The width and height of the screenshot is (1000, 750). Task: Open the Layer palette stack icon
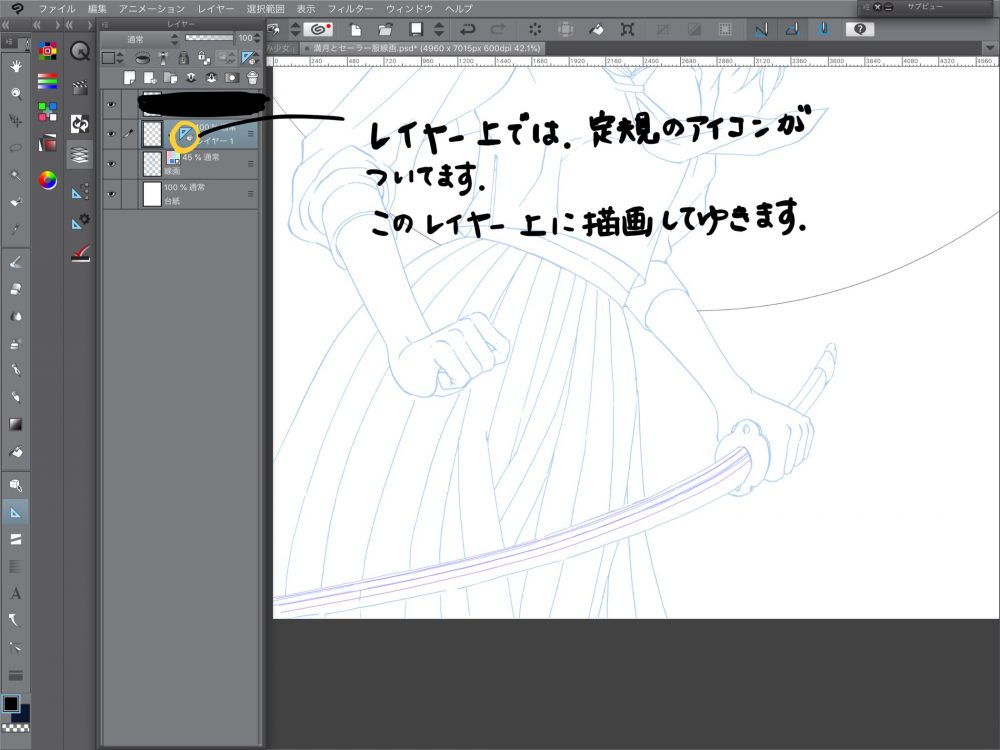point(80,155)
